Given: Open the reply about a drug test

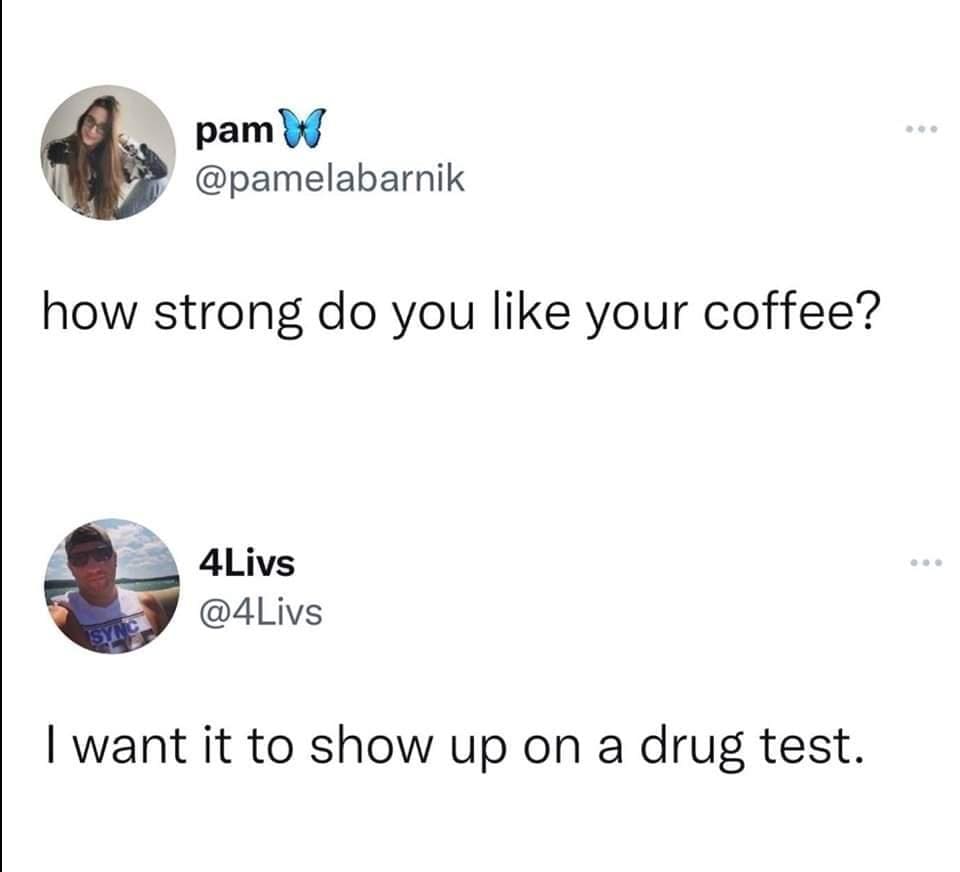Looking at the screenshot, I should click(456, 746).
